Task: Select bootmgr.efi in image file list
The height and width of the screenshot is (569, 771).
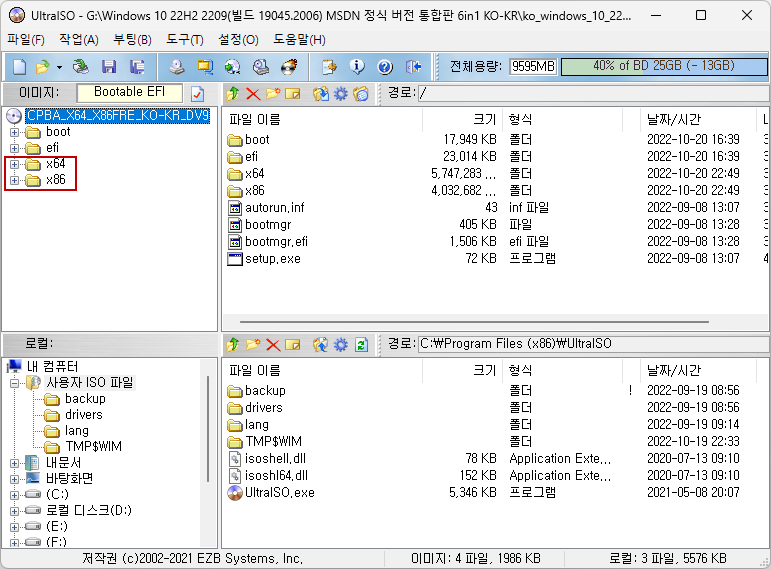Action: click(x=267, y=241)
